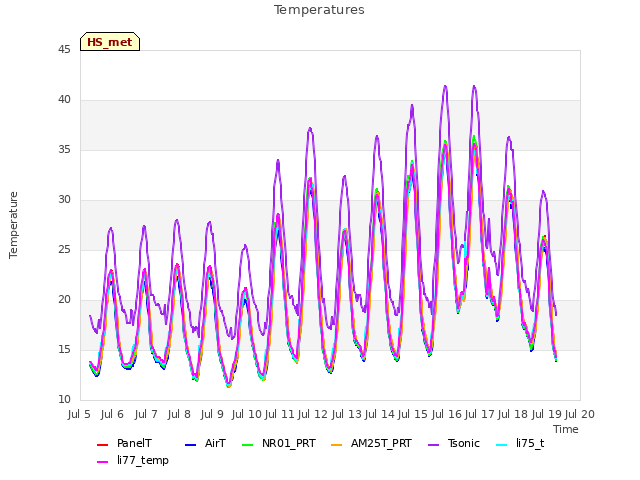Click the Jul 19 x-axis tick label
Screen dimensions: 640x480
[x=547, y=414]
